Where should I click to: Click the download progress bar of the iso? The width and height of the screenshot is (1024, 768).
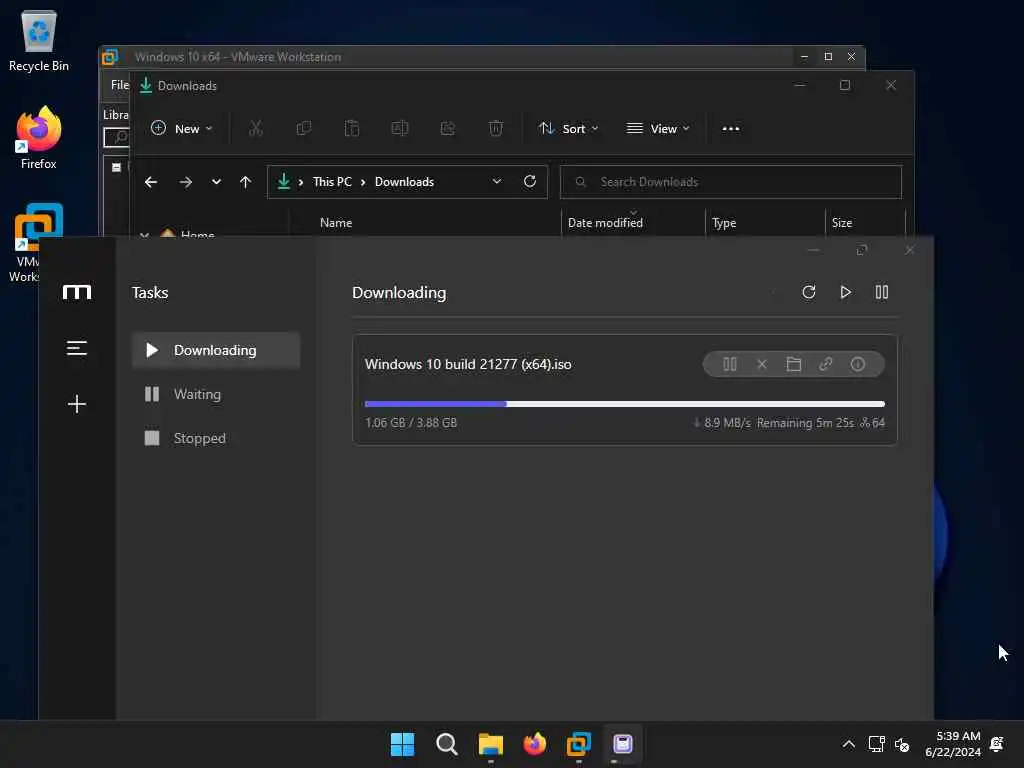pos(624,404)
